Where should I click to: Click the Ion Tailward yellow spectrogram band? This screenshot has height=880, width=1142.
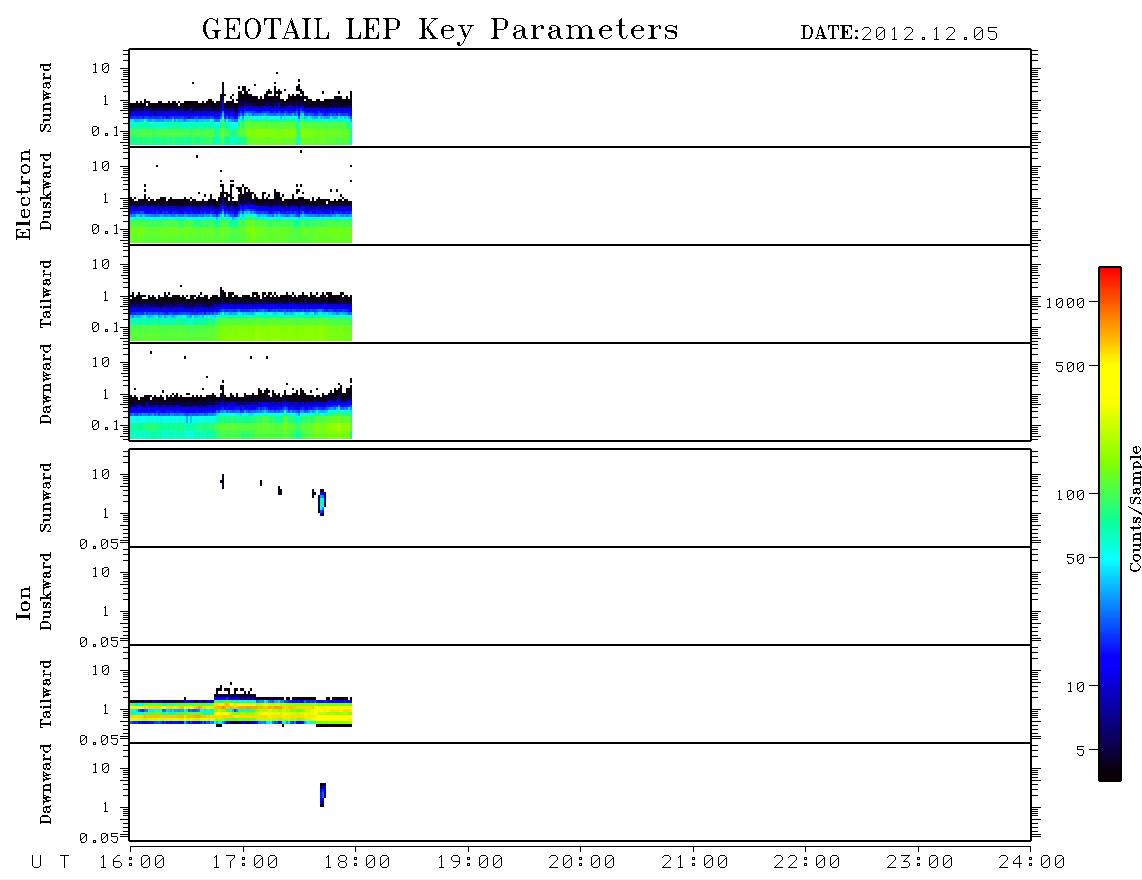[240, 711]
